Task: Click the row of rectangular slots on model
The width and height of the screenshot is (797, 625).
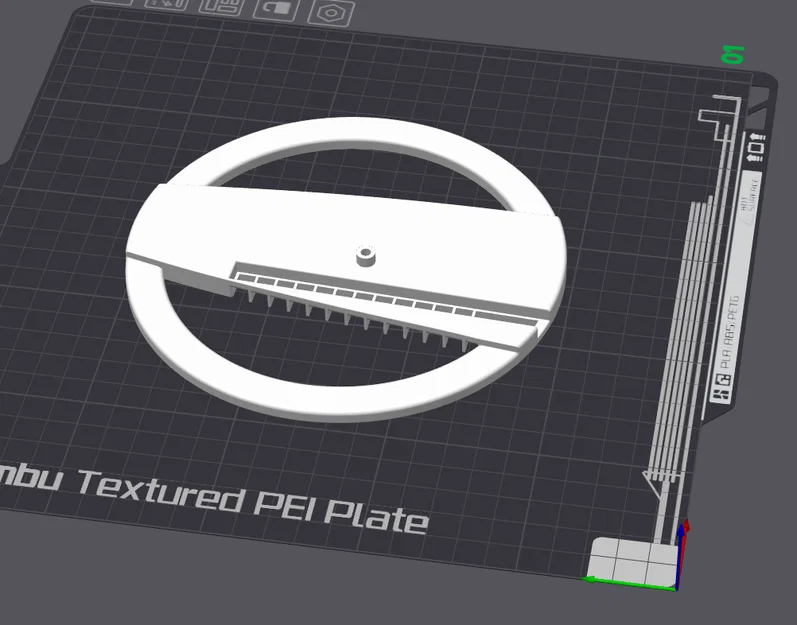Action: 386,299
